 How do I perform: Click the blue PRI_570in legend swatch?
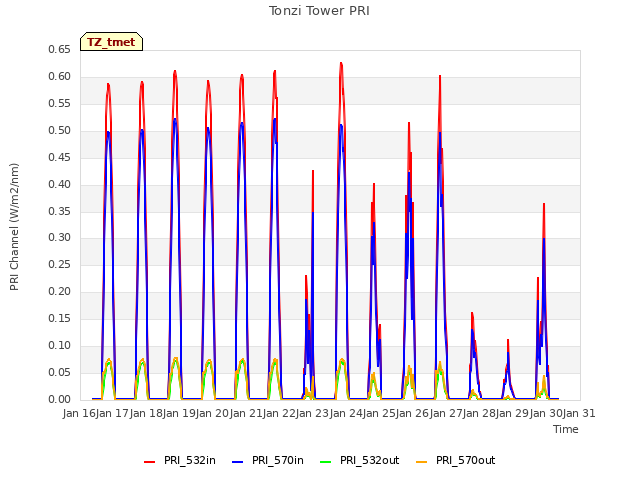[238, 462]
